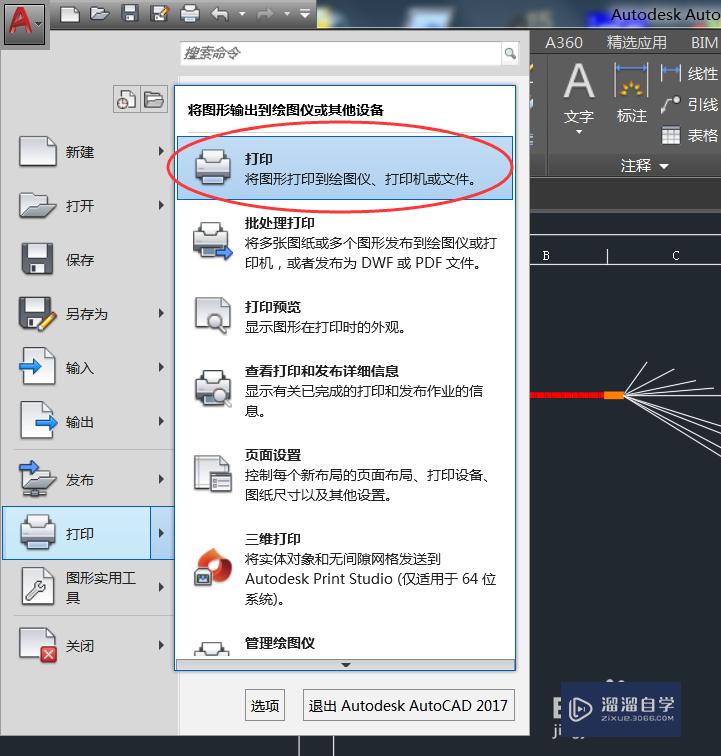Click the 搜索命令 search field
721x756 pixels.
341,54
